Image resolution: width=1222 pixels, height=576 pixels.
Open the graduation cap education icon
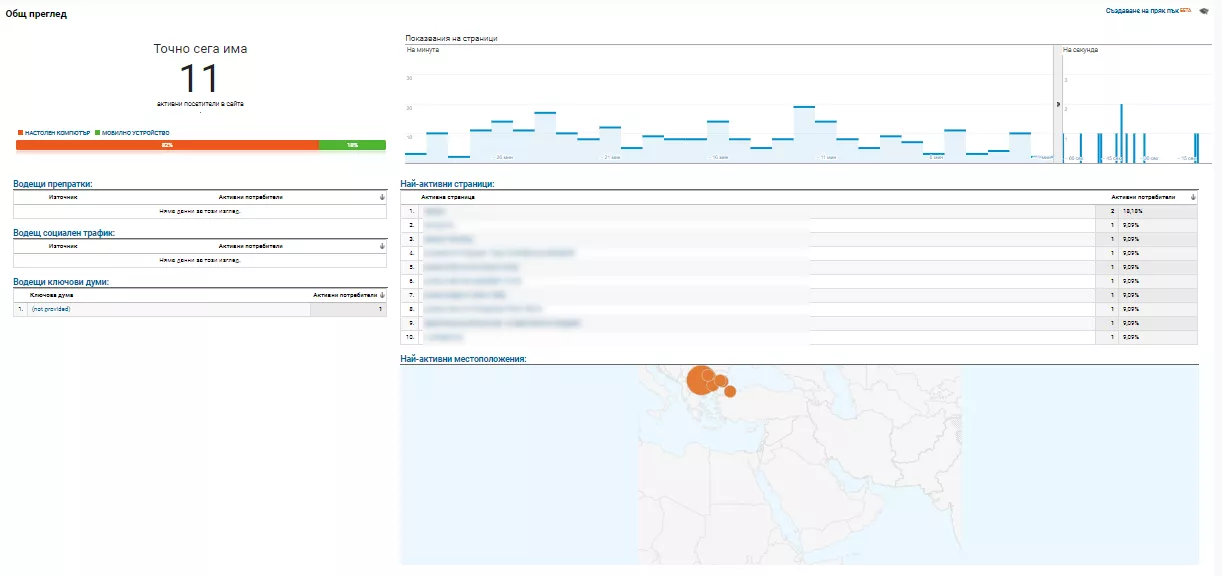1203,11
